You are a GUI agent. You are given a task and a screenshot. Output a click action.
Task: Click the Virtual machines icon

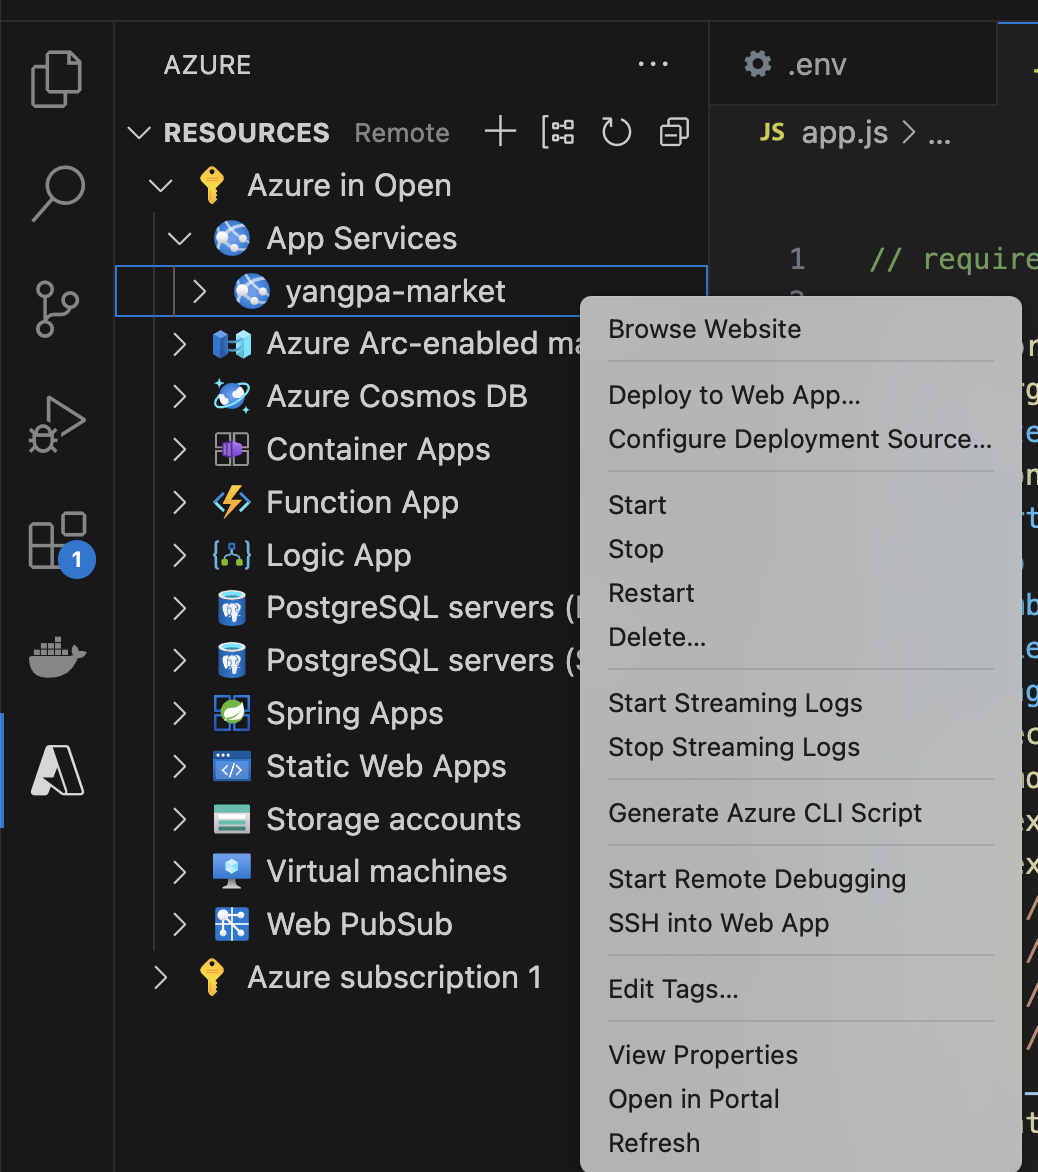pyautogui.click(x=232, y=872)
